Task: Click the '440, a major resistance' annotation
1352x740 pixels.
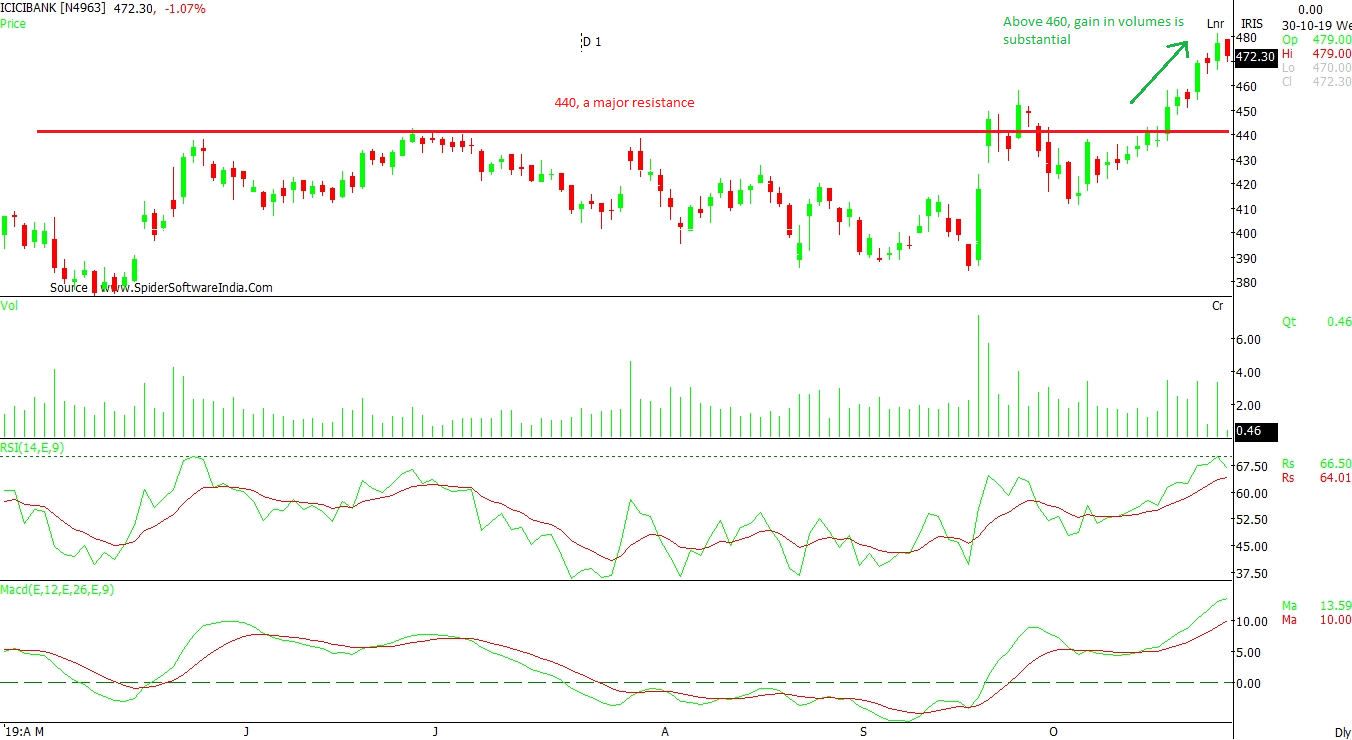Action: point(624,102)
